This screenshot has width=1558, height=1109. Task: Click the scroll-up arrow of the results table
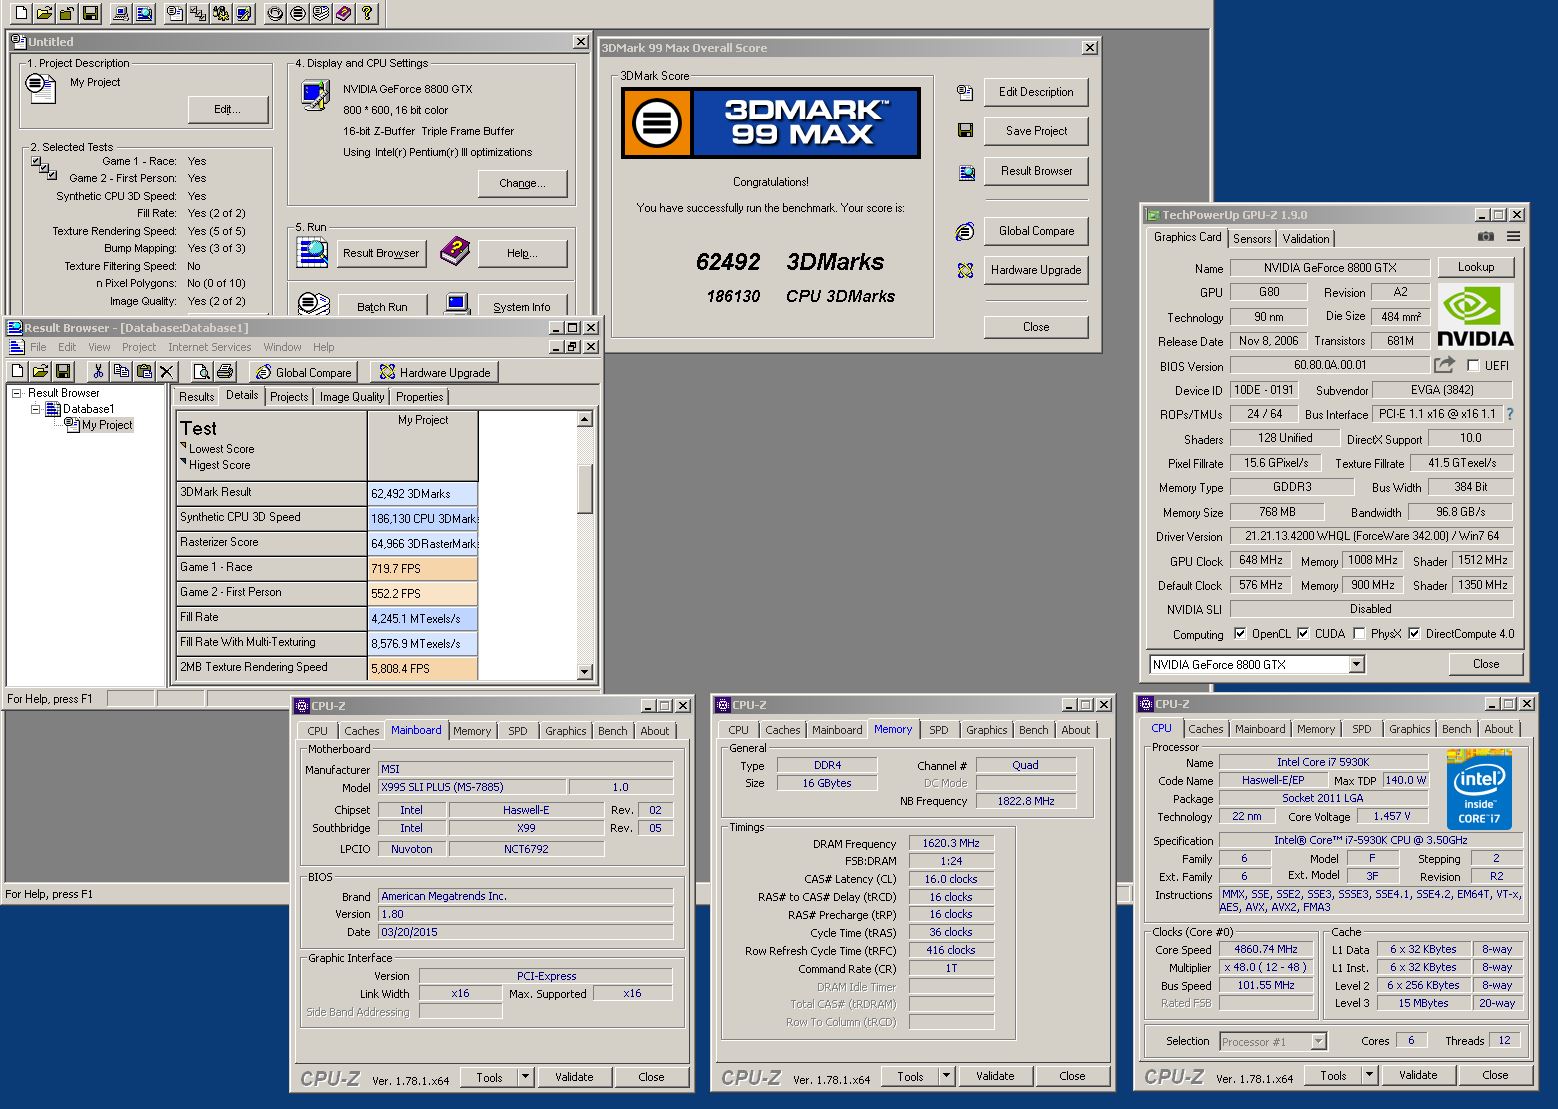[585, 420]
